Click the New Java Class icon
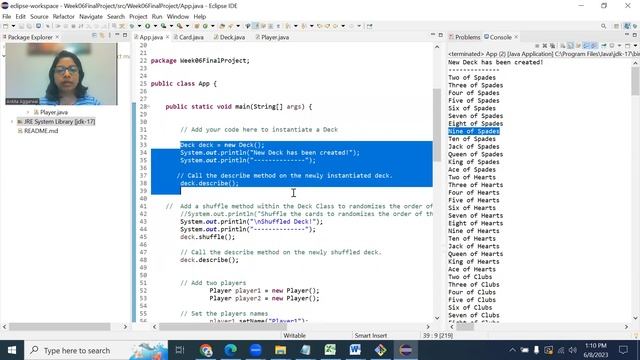This screenshot has width=640, height=360. point(205,26)
